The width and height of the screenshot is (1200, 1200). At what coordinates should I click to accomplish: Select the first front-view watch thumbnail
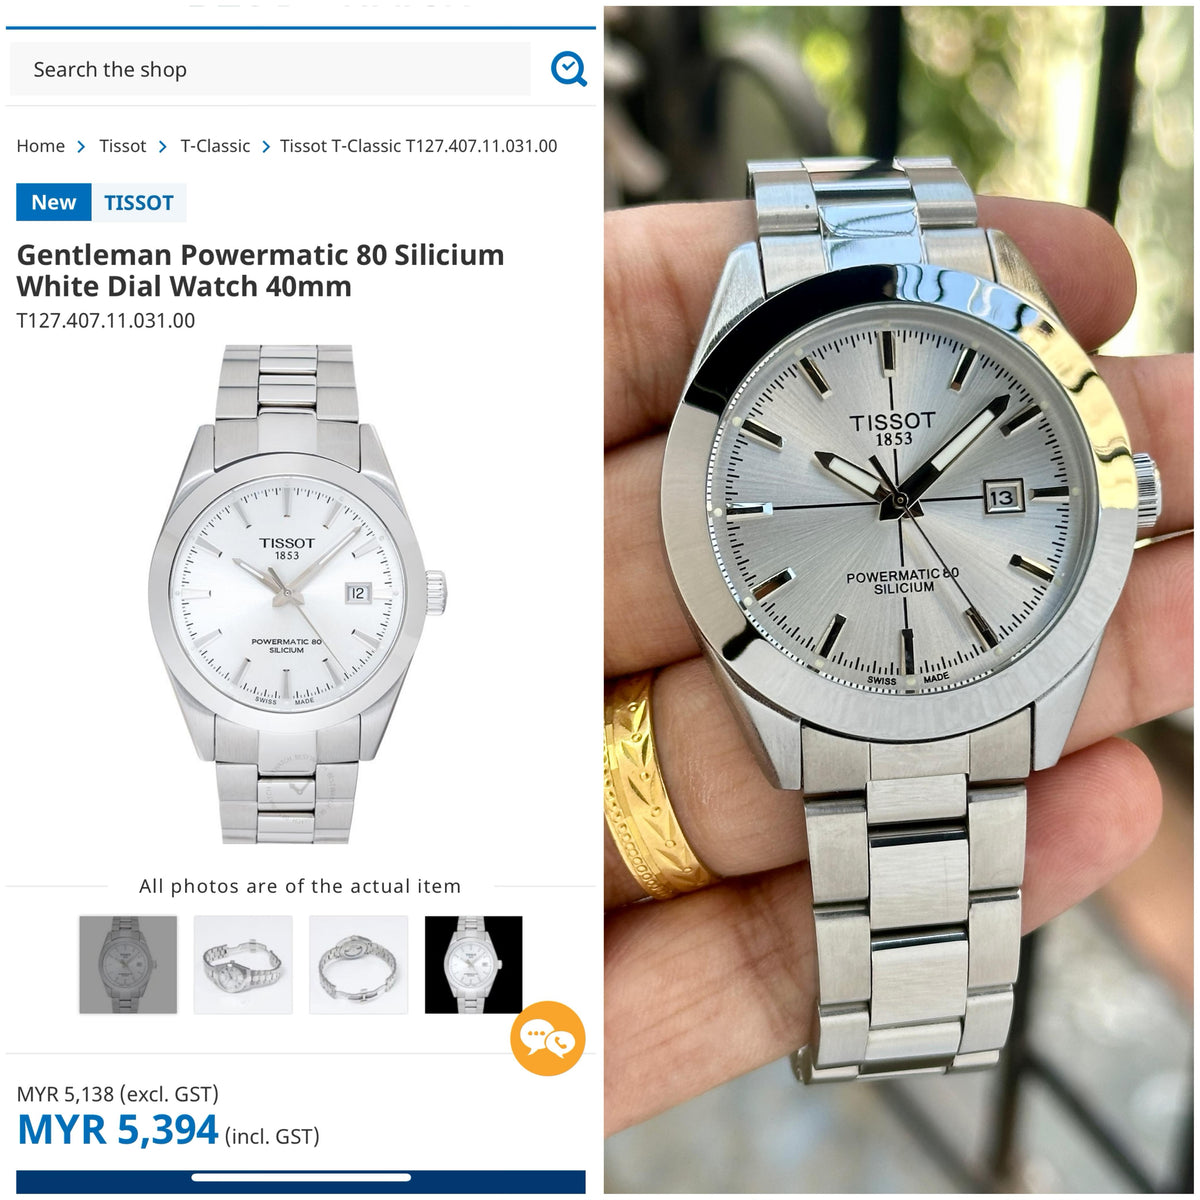click(128, 965)
